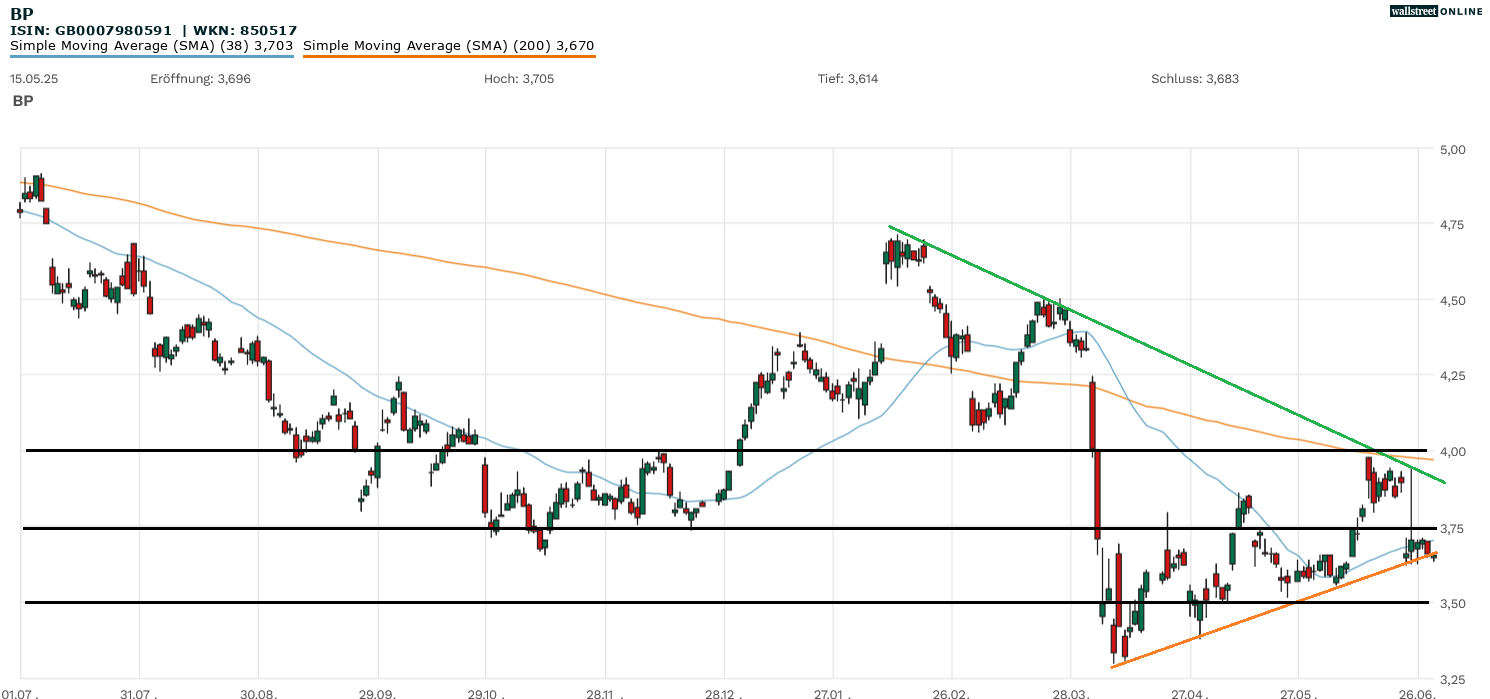1490x699 pixels.
Task: Click the 28.03. x-axis date label
Action: (x=1070, y=692)
